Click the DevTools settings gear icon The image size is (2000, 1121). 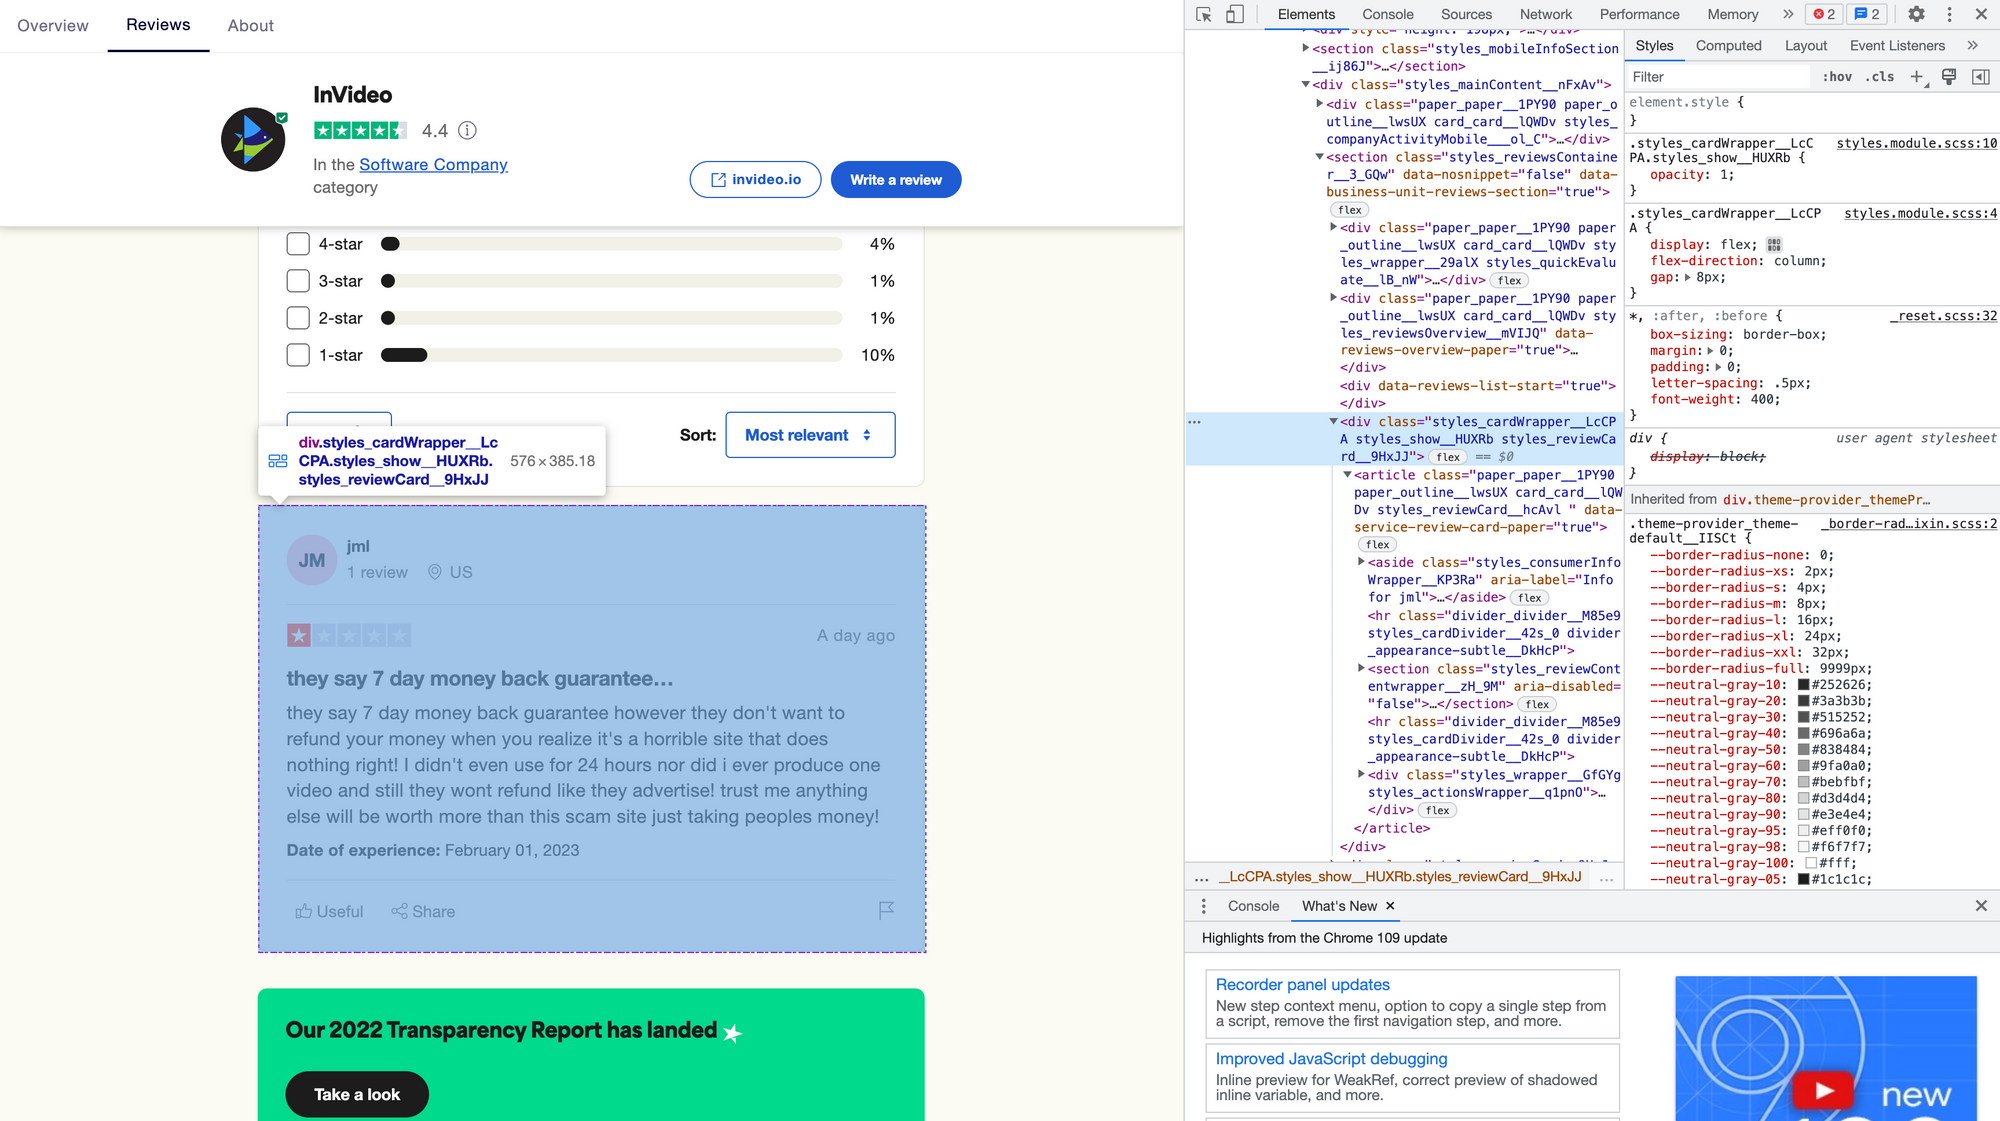click(x=1916, y=14)
